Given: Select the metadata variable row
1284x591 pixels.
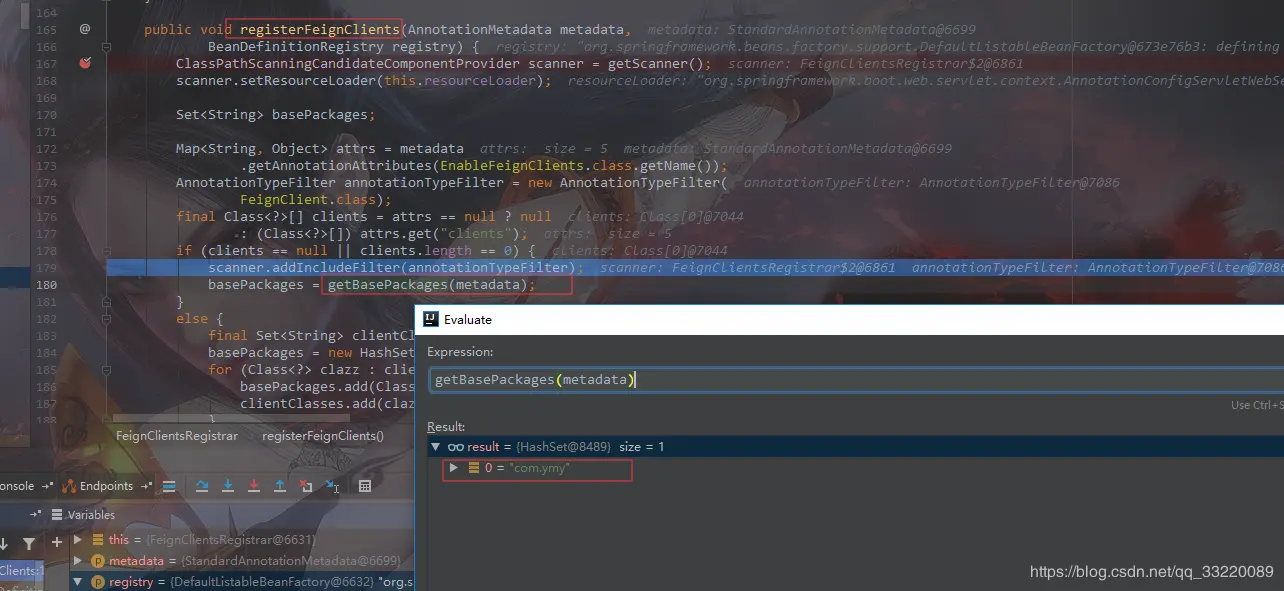Looking at the screenshot, I should coord(244,561).
